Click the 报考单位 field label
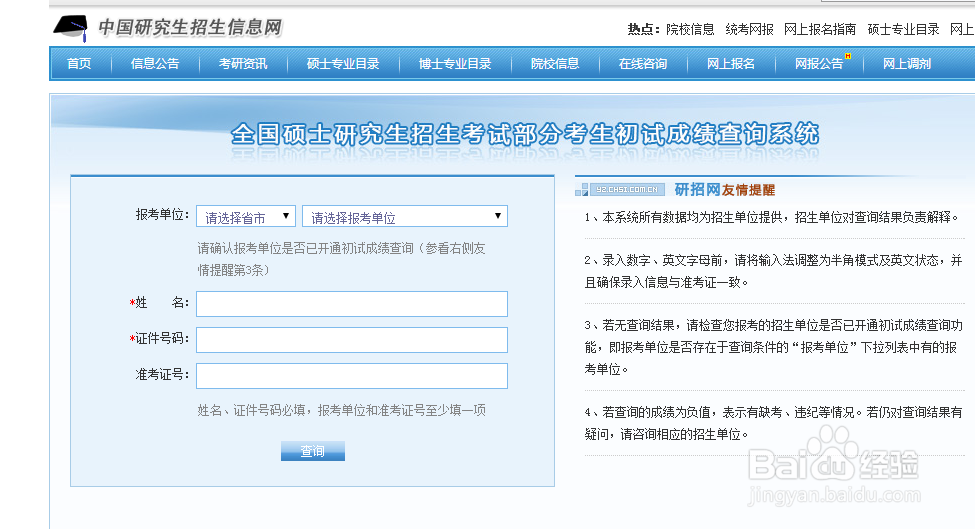 (x=162, y=215)
